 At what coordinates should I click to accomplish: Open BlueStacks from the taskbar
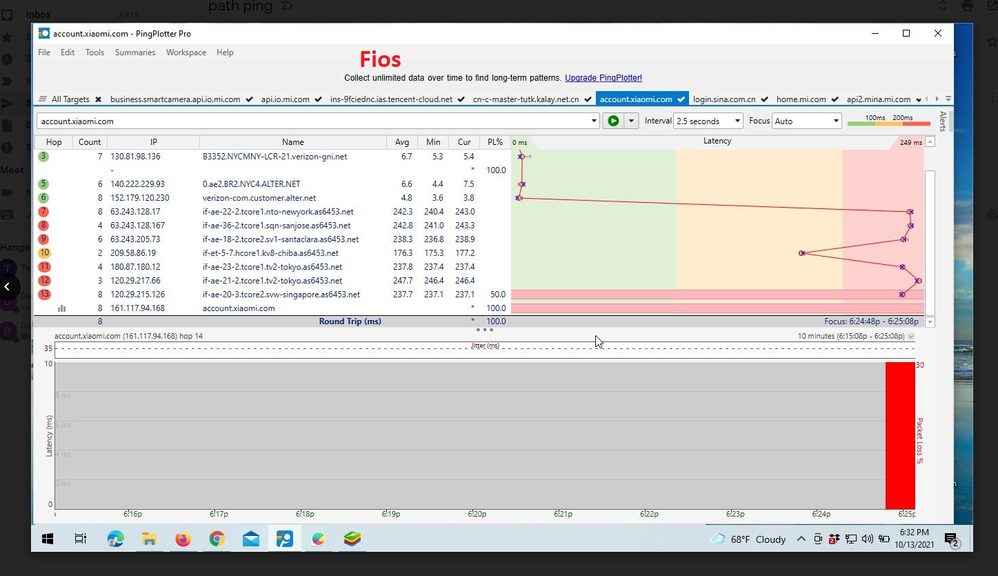[x=352, y=539]
